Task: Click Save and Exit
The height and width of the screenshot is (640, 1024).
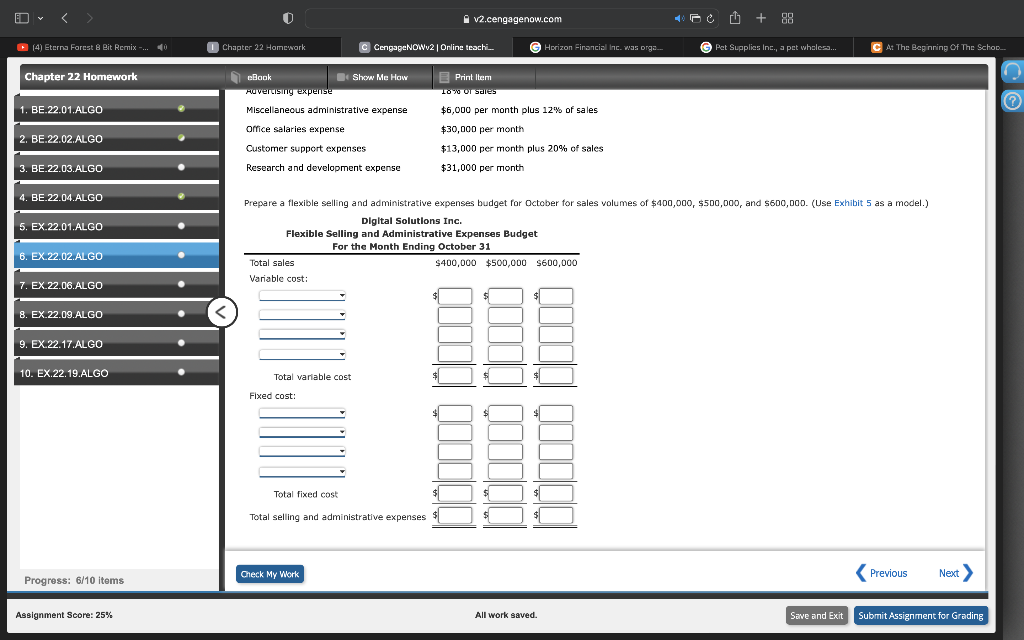Action: pyautogui.click(x=816, y=615)
